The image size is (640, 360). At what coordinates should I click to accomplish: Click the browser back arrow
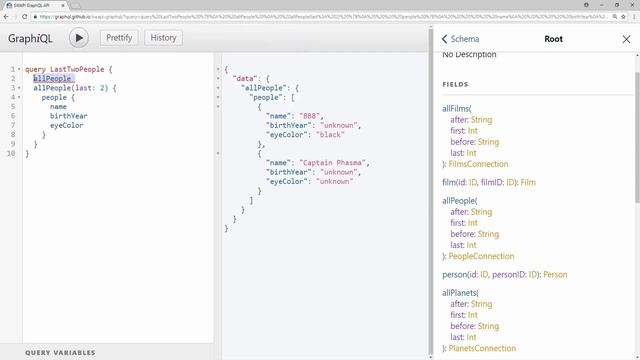(6, 17)
